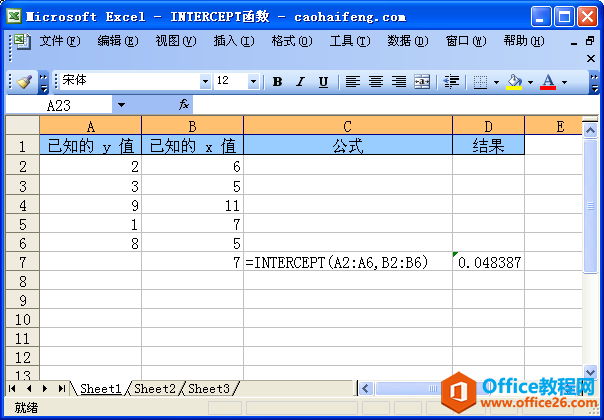Select result cell 0.048387
This screenshot has width=604, height=420.
(488, 262)
